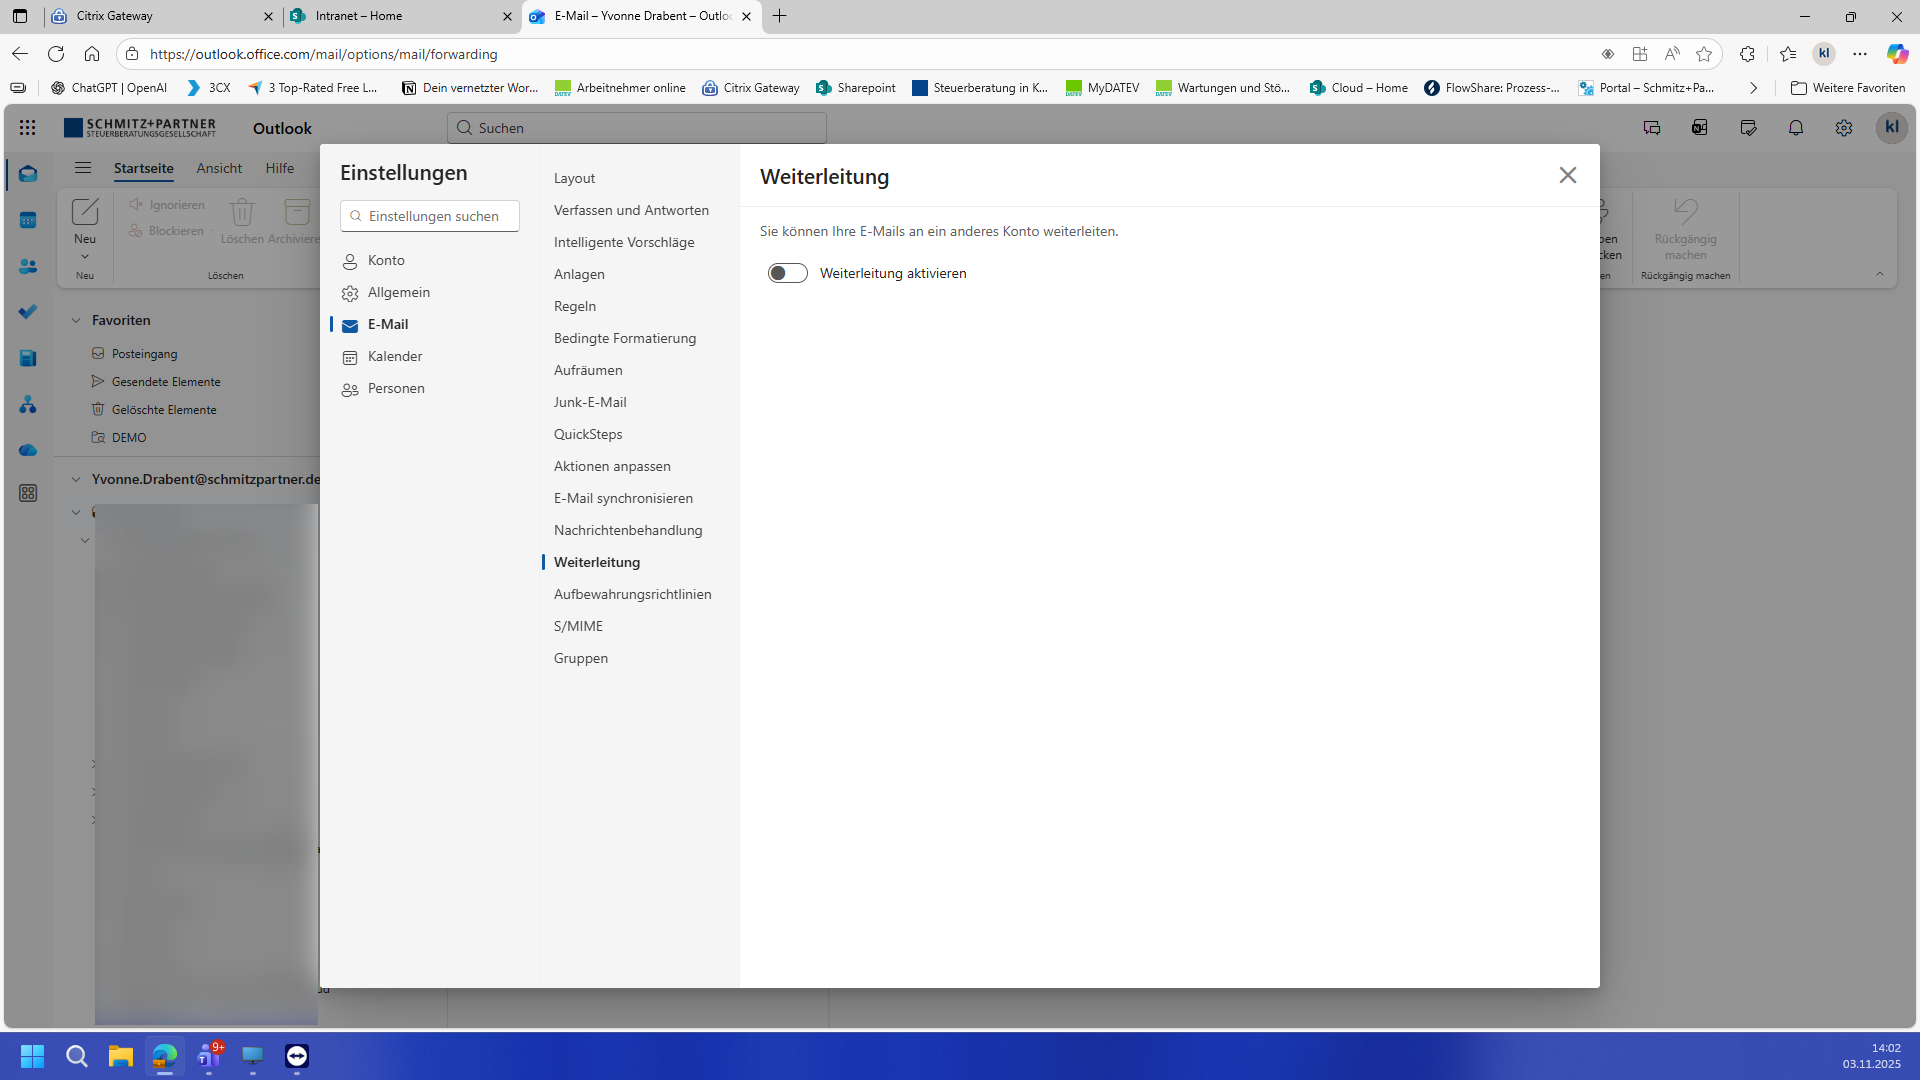Open the Kalender settings category
Image resolution: width=1920 pixels, height=1080 pixels.
(395, 356)
